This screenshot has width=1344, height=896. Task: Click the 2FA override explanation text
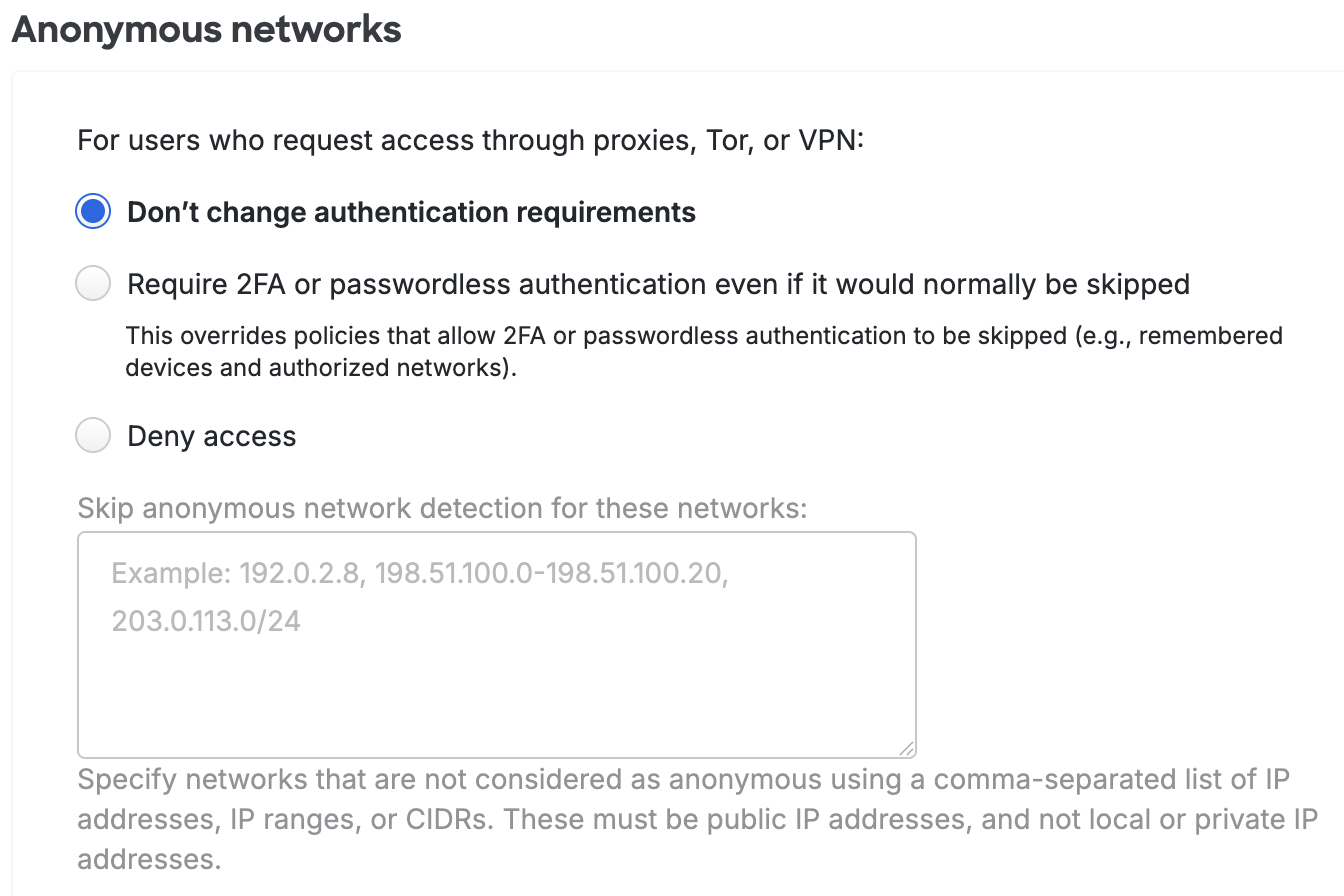coord(703,351)
